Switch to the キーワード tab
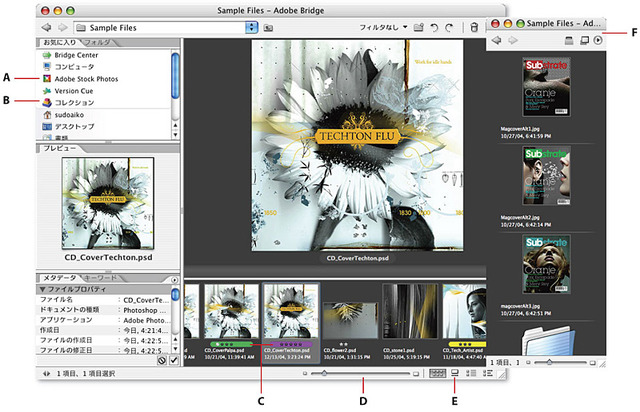The image size is (640, 412). pos(100,278)
